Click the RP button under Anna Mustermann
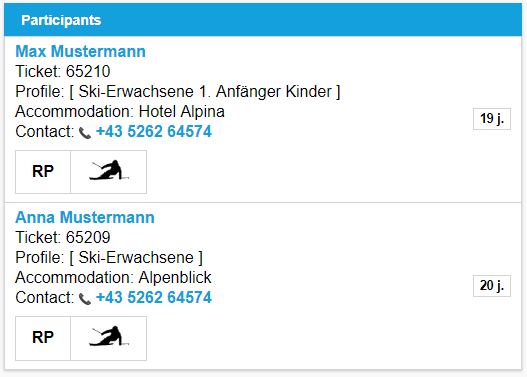Screen dimensions: 527x377 pyautogui.click(x=43, y=338)
